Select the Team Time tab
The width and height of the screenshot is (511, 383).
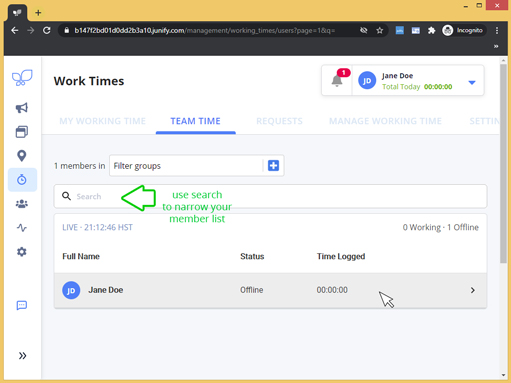click(x=196, y=121)
